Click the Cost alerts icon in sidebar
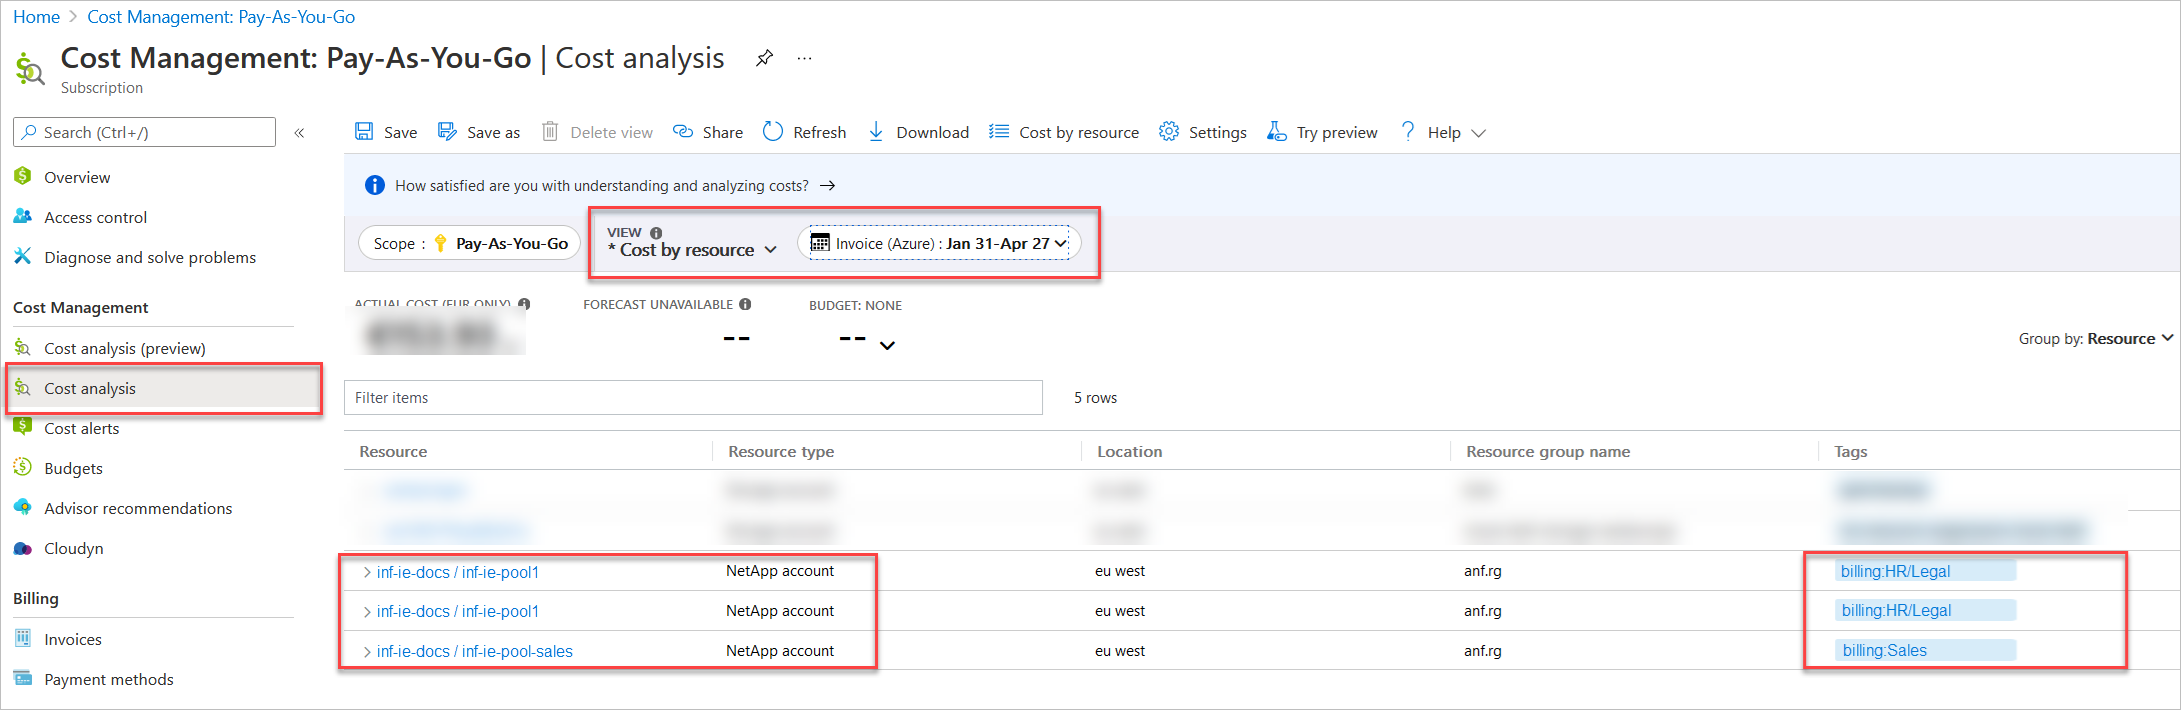 [x=23, y=428]
